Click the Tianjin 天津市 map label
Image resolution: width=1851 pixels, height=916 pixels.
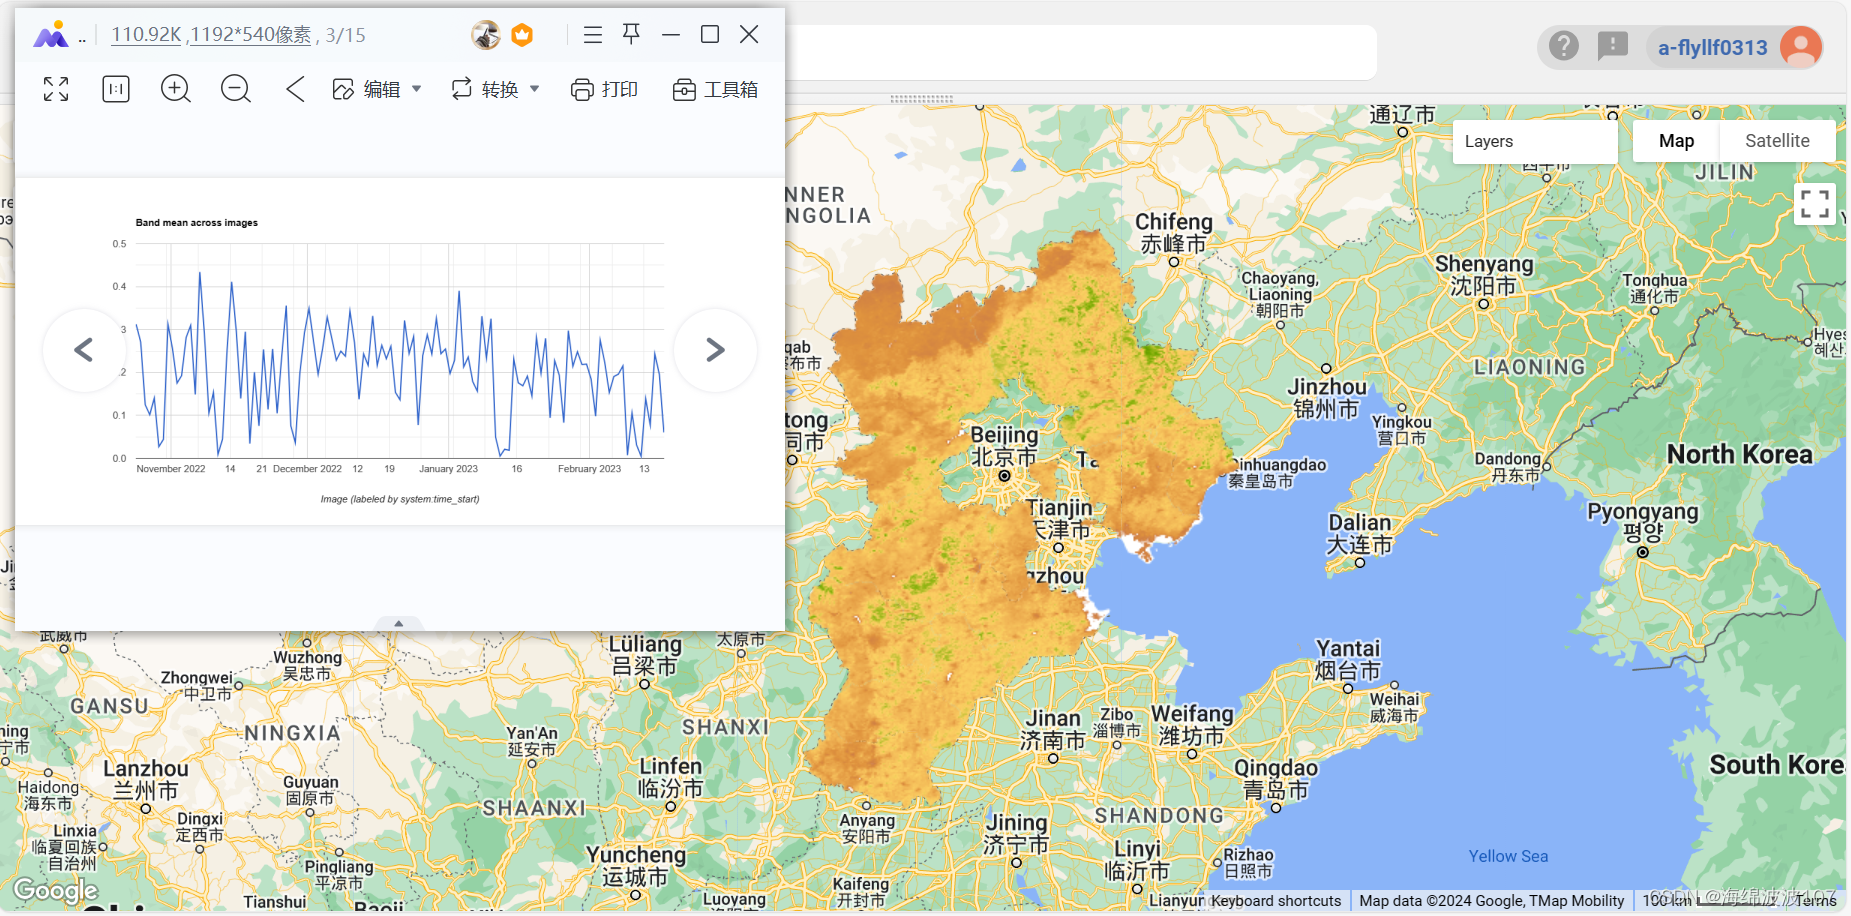pos(1061,519)
